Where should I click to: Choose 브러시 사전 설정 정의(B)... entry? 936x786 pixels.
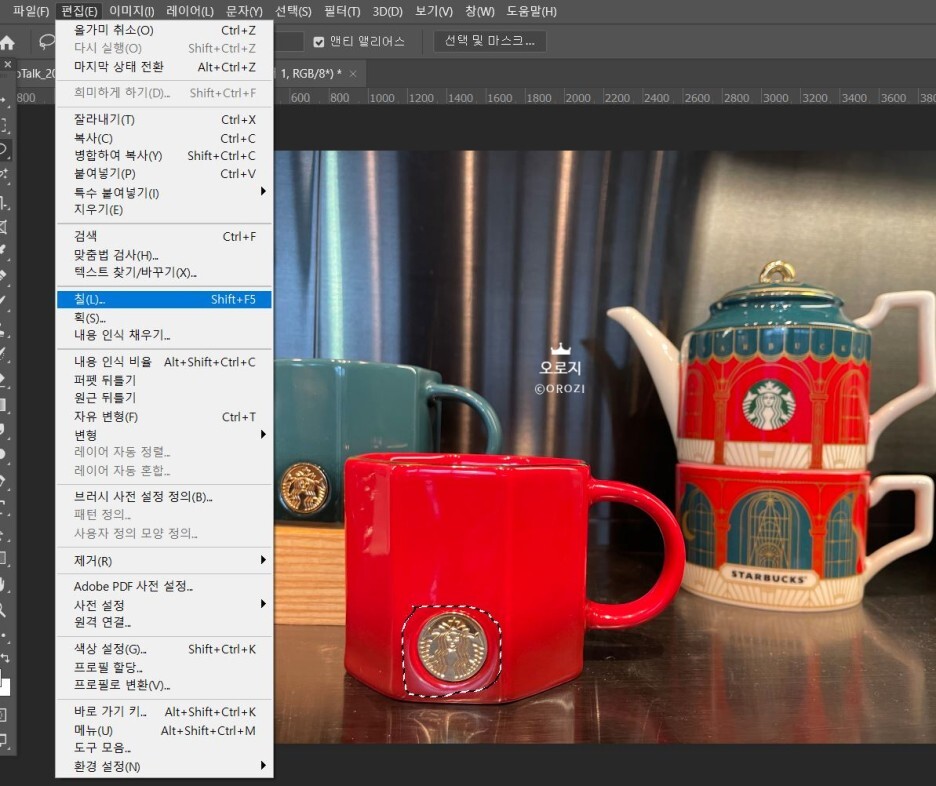point(164,497)
